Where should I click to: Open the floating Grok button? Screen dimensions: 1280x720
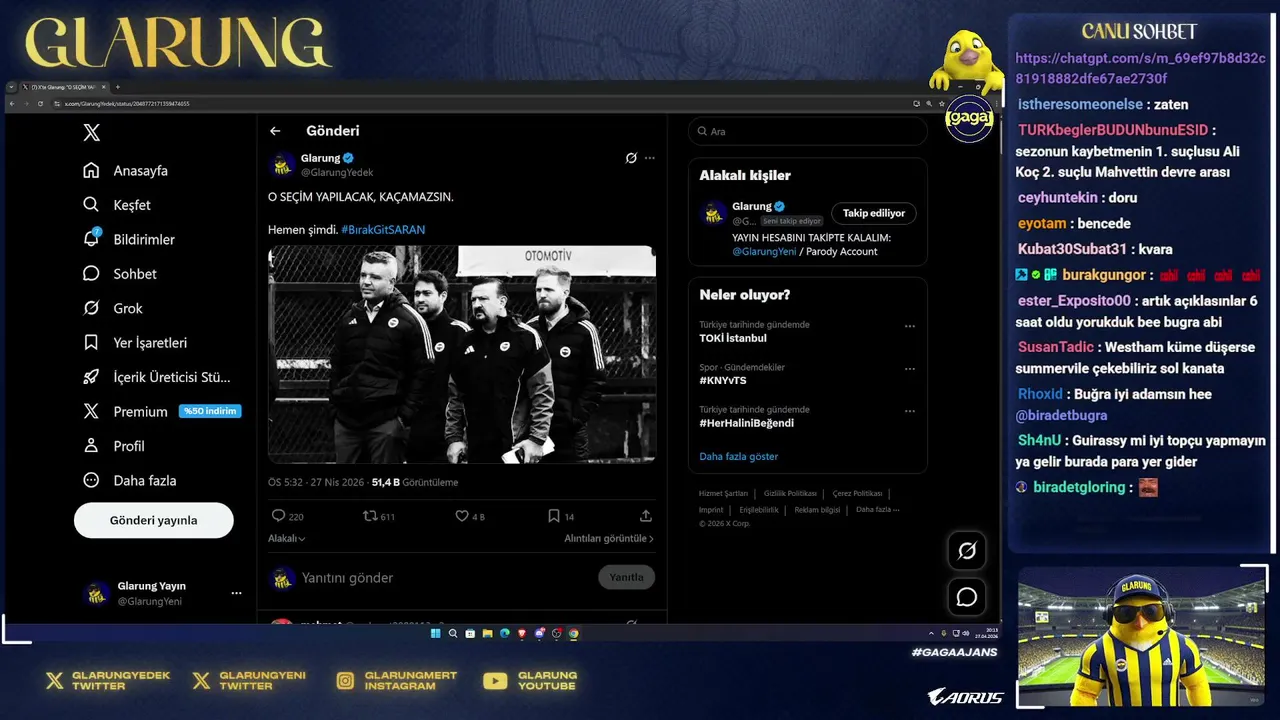pyautogui.click(x=967, y=550)
